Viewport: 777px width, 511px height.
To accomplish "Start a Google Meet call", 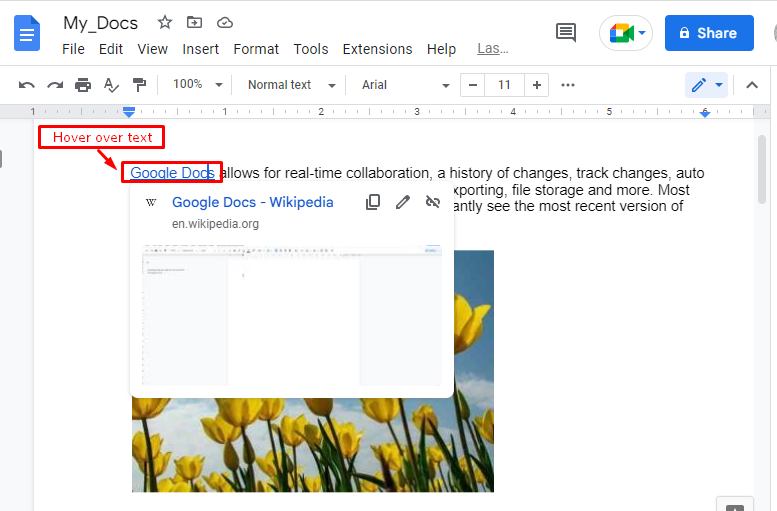I will pyautogui.click(x=626, y=33).
